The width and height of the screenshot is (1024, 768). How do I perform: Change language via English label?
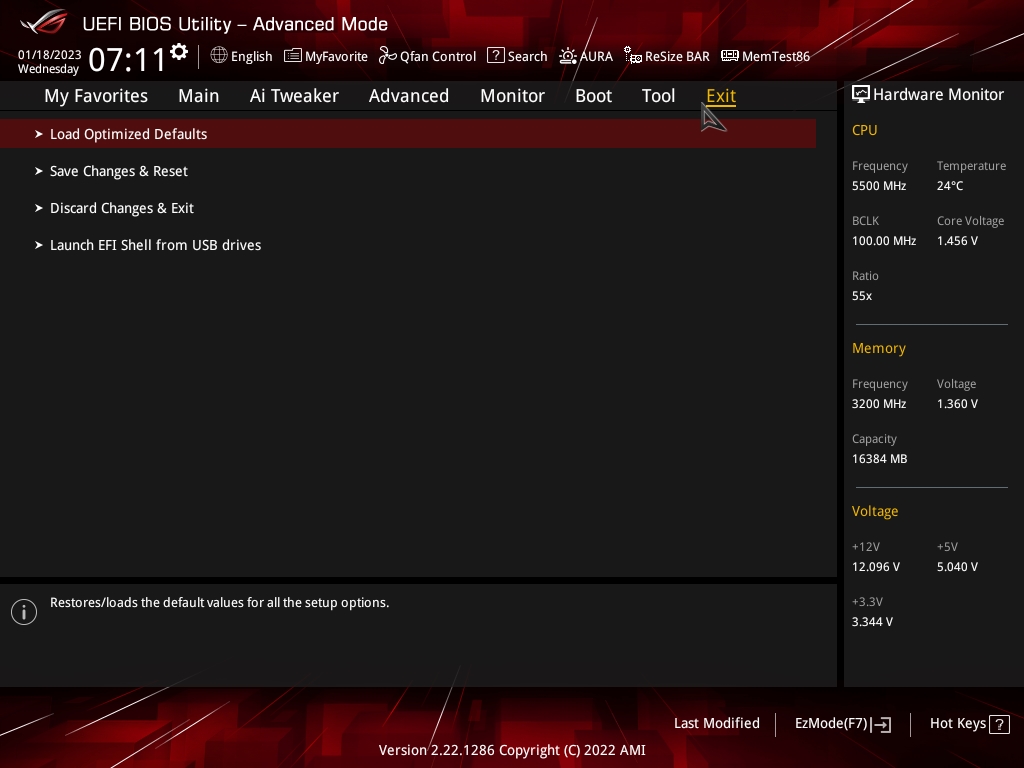(251, 57)
